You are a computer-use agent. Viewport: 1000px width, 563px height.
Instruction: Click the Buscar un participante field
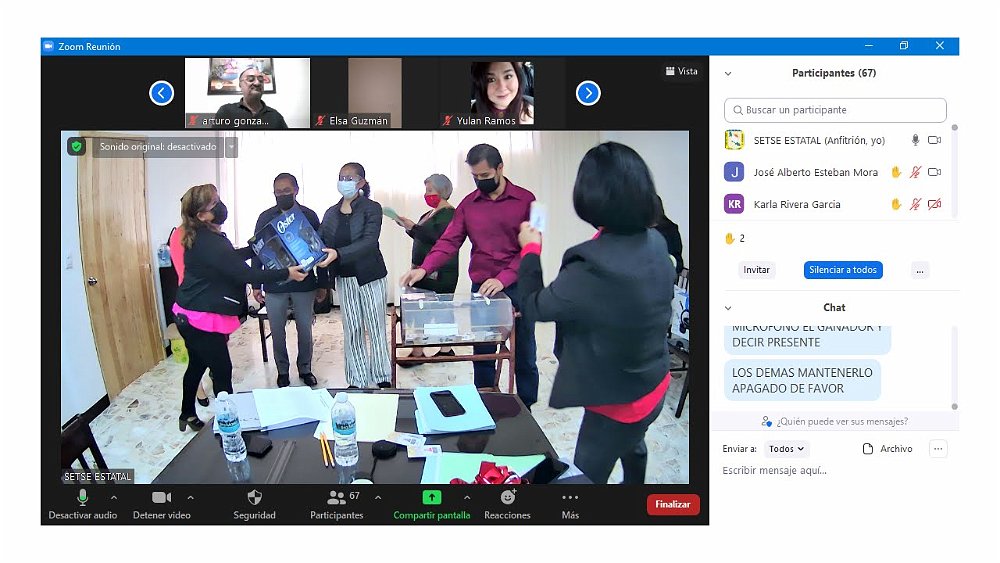point(835,110)
